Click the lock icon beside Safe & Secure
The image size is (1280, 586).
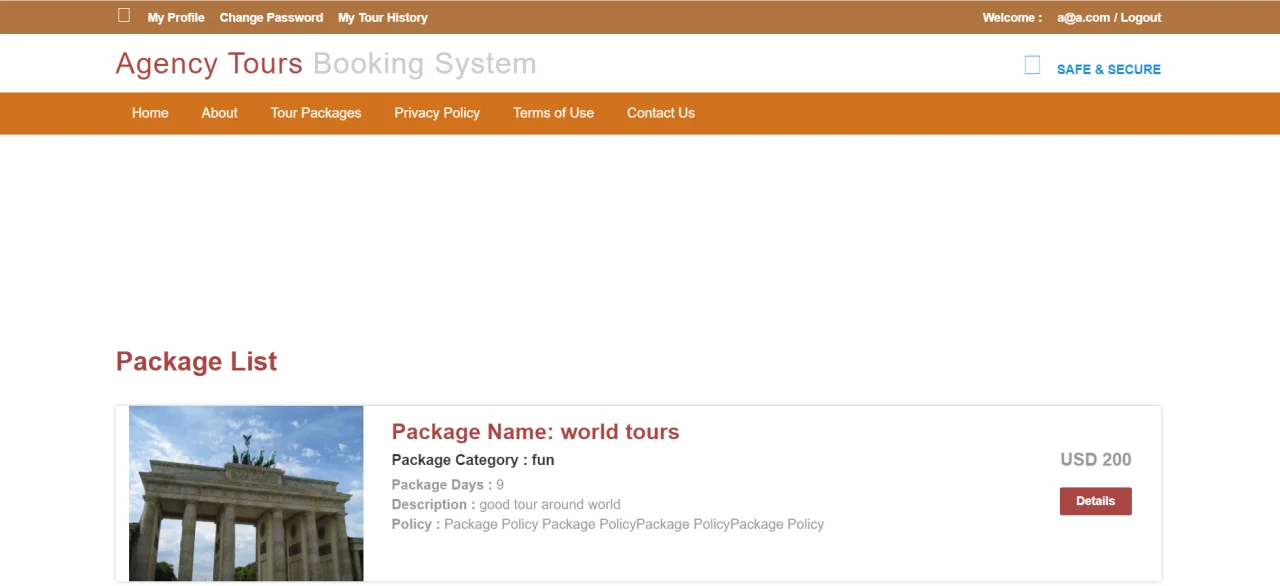click(x=1032, y=66)
